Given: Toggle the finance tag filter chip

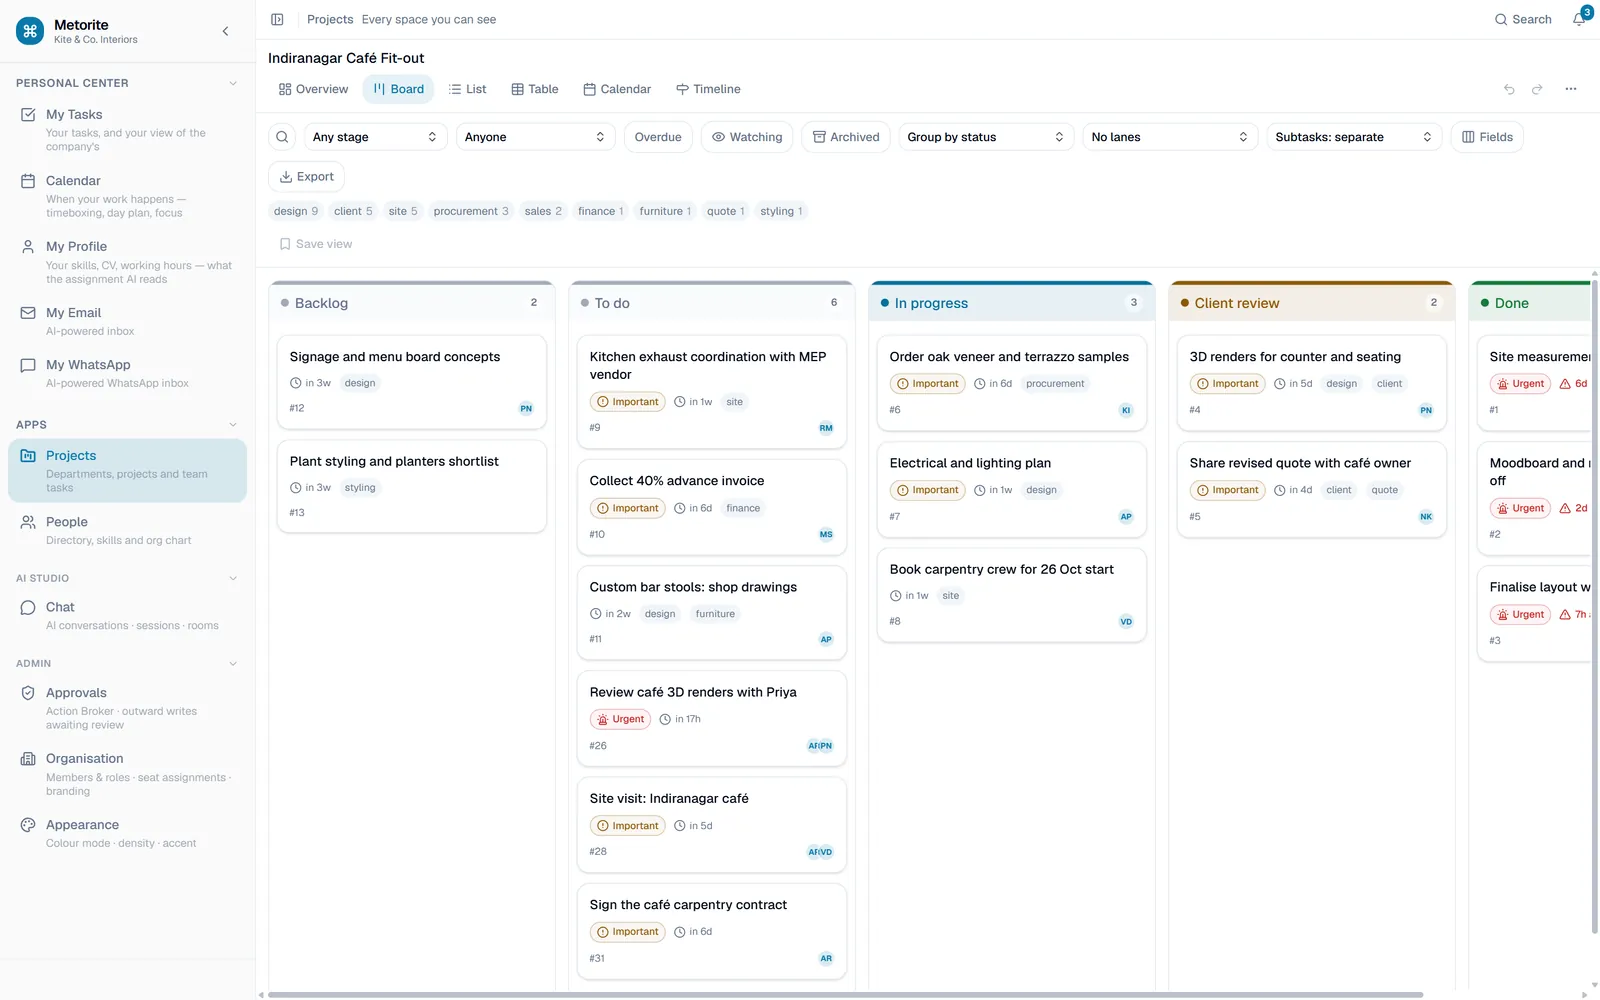Looking at the screenshot, I should coord(601,211).
